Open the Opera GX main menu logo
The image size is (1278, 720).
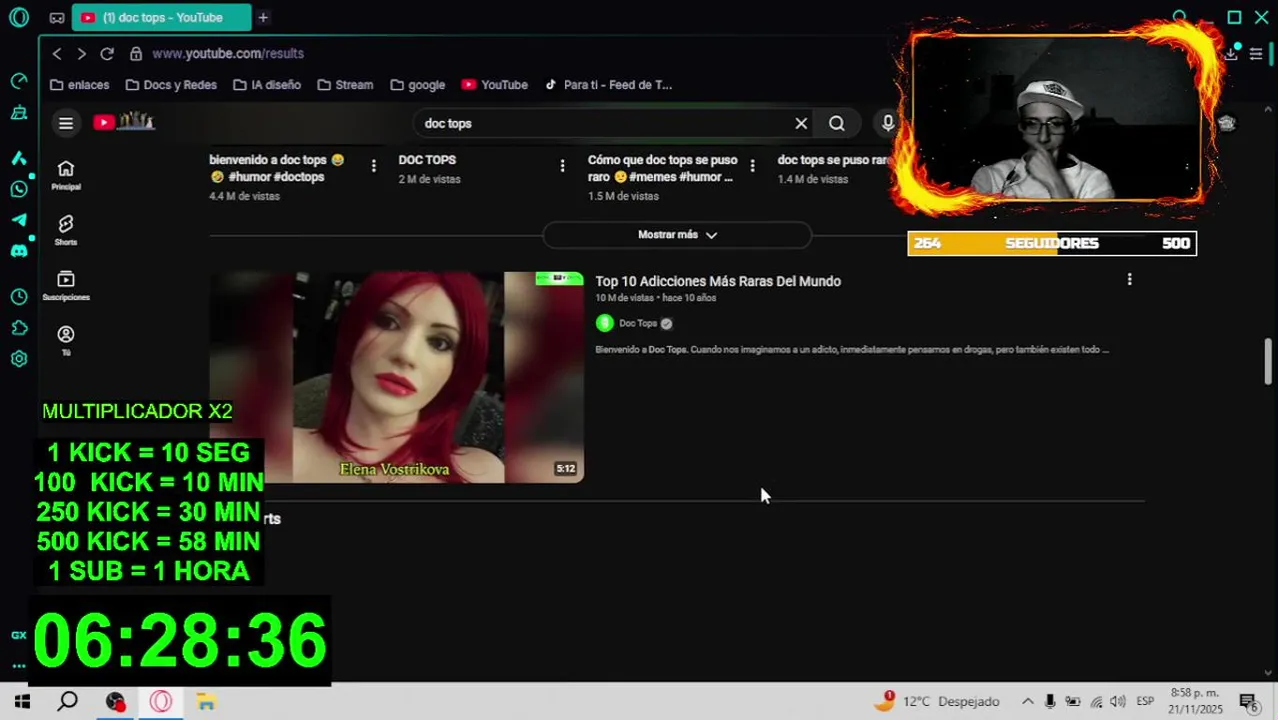19,17
